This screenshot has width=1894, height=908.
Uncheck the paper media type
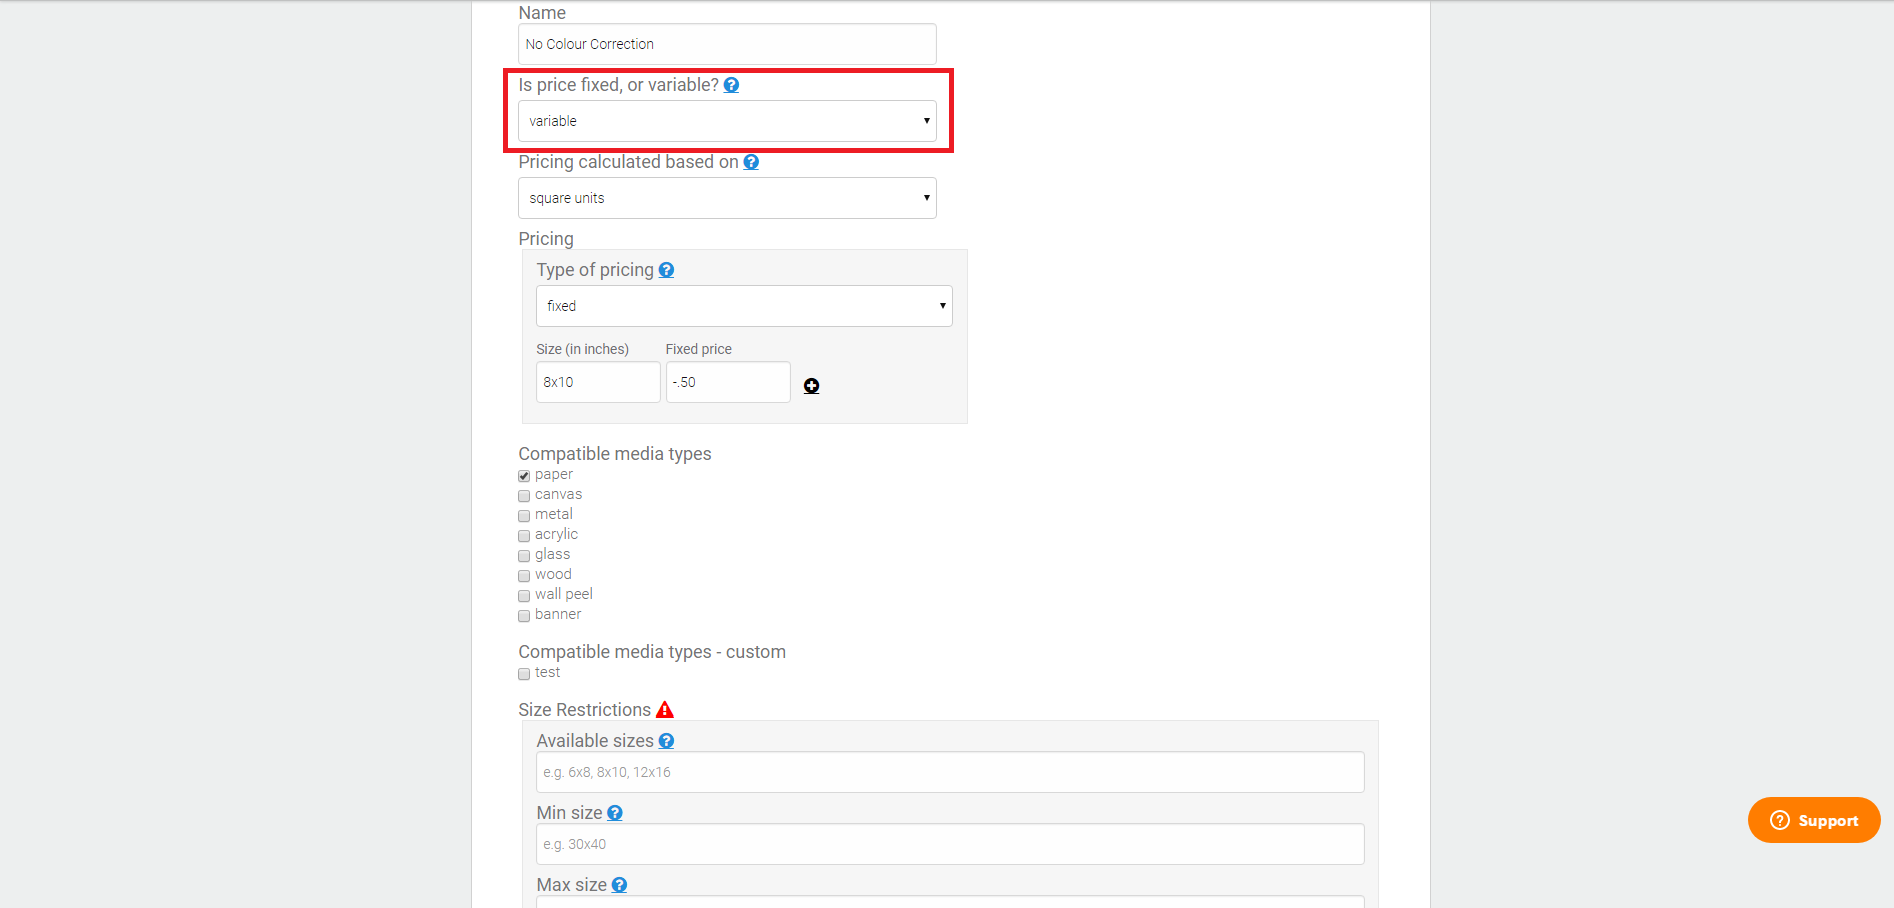click(524, 476)
